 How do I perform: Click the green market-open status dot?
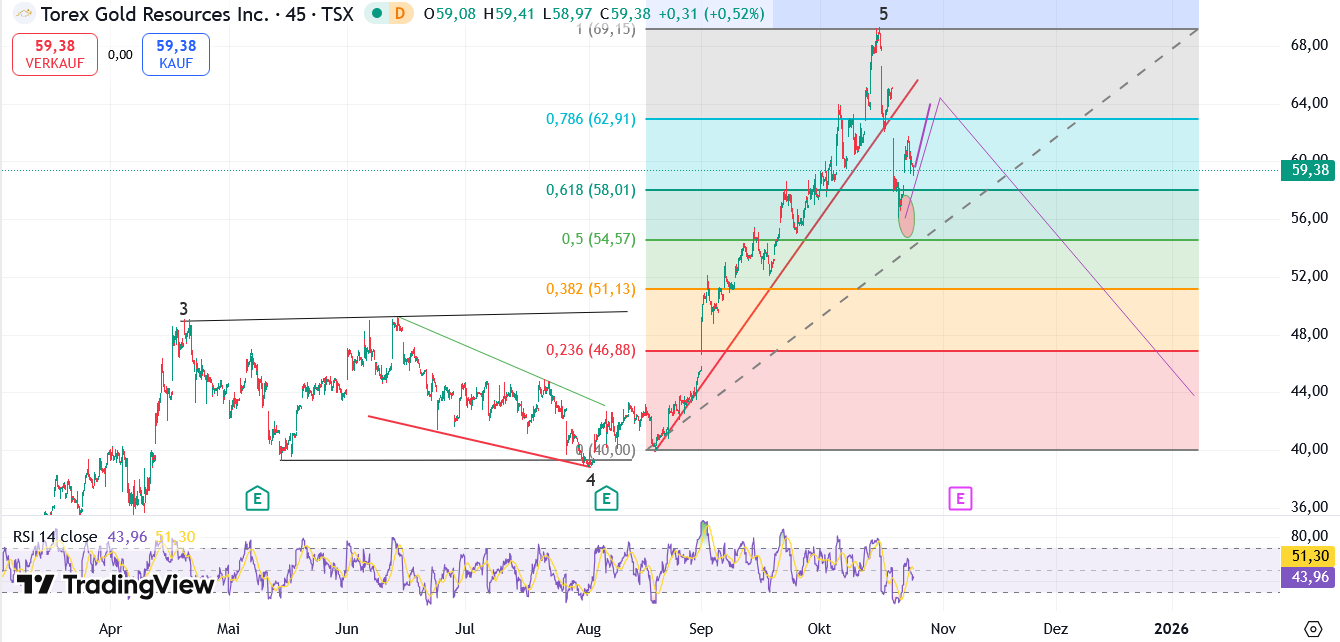(376, 14)
